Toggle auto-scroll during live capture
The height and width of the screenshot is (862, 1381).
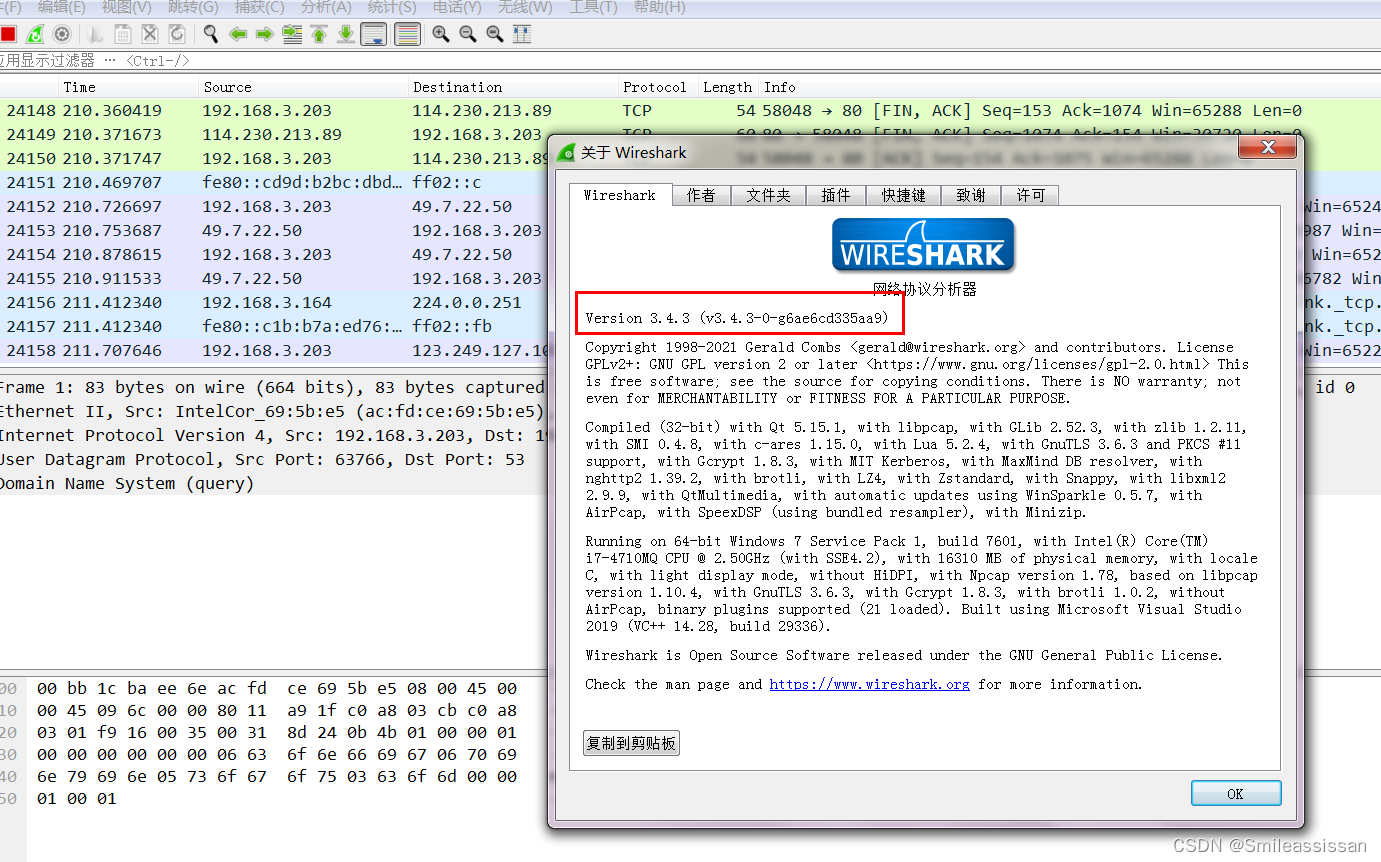pos(373,33)
